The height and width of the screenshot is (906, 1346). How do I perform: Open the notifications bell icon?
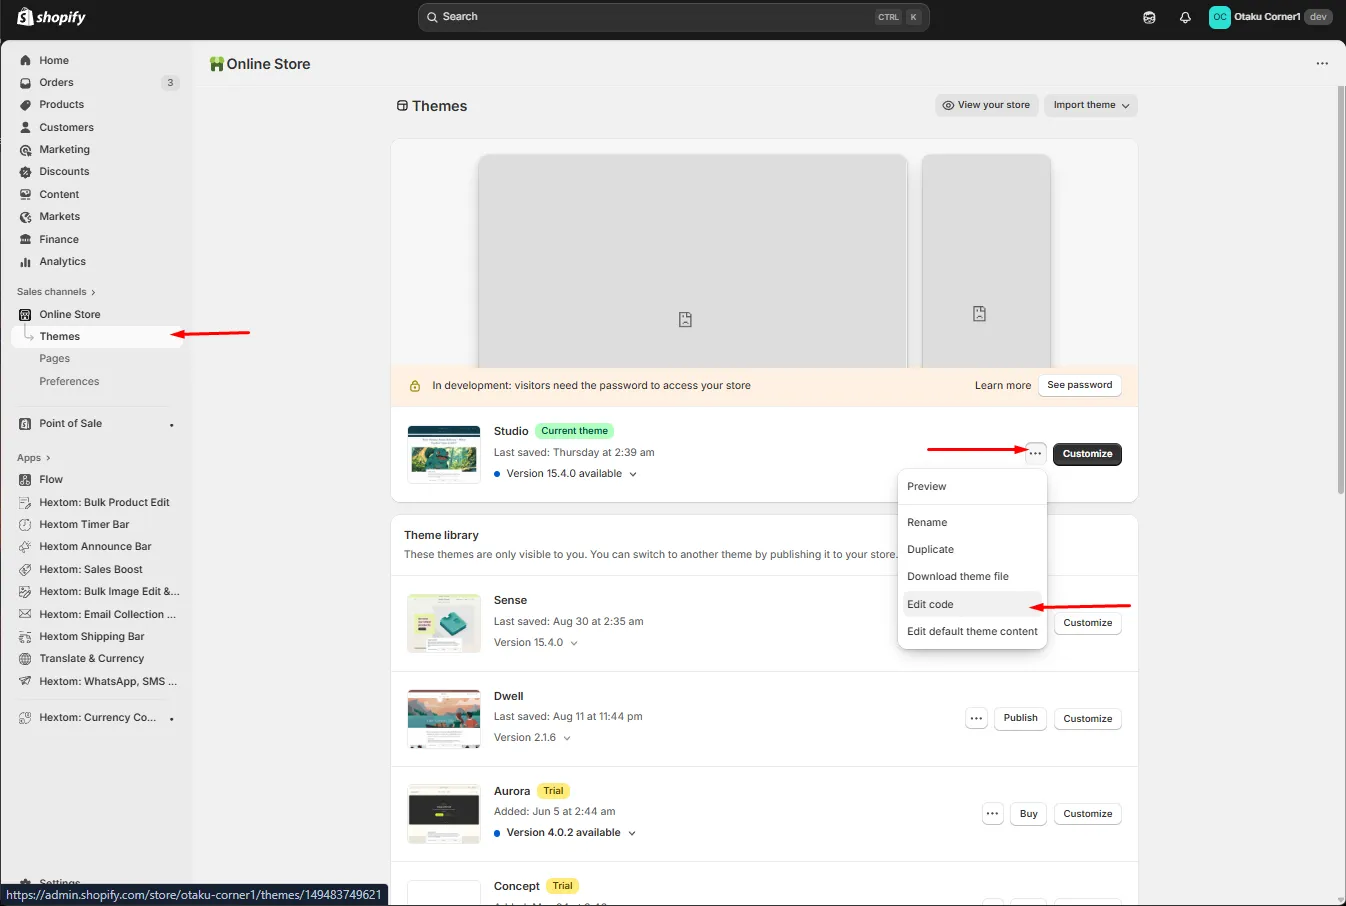point(1185,17)
